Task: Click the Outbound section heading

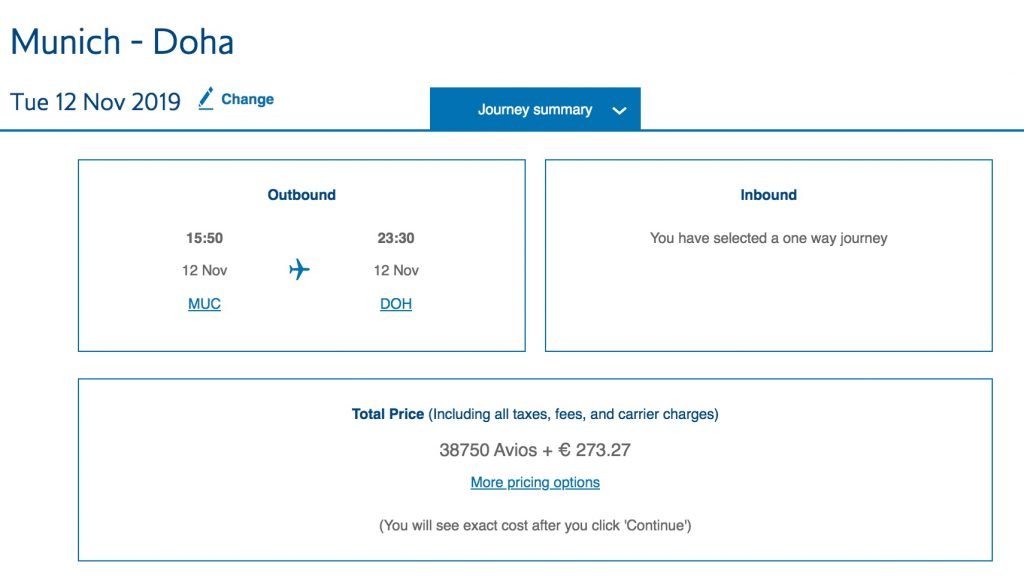Action: tap(302, 195)
